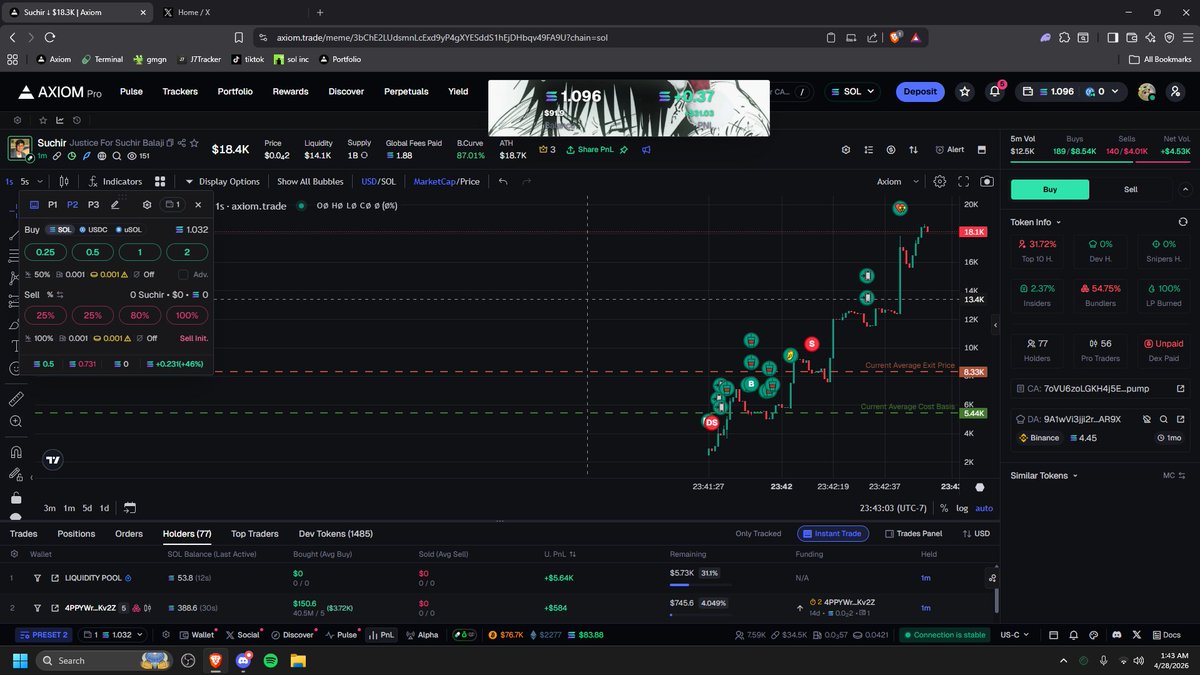This screenshot has width=1200, height=675.
Task: Open the Pulse menu item
Action: (131, 91)
